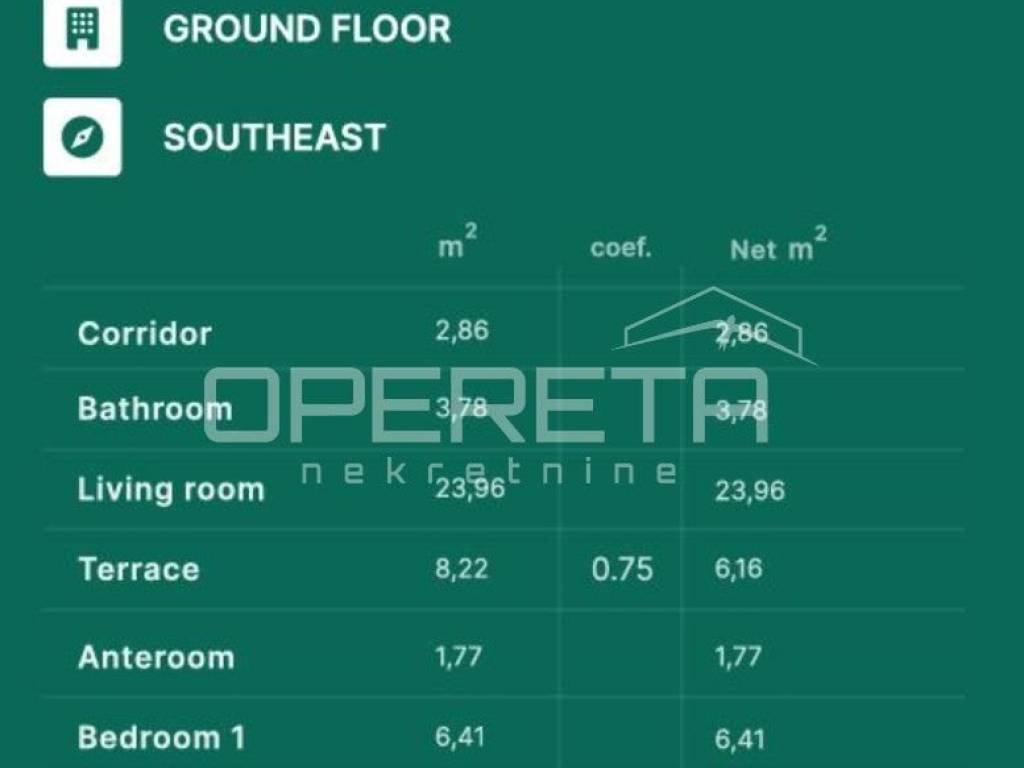This screenshot has height=768, width=1024.
Task: Click the compass icon beside Southeast
Action: click(82, 137)
